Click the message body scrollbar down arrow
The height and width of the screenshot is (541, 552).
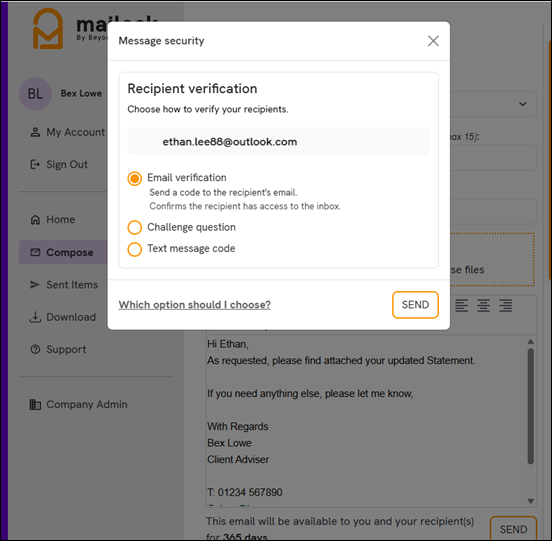pos(531,501)
